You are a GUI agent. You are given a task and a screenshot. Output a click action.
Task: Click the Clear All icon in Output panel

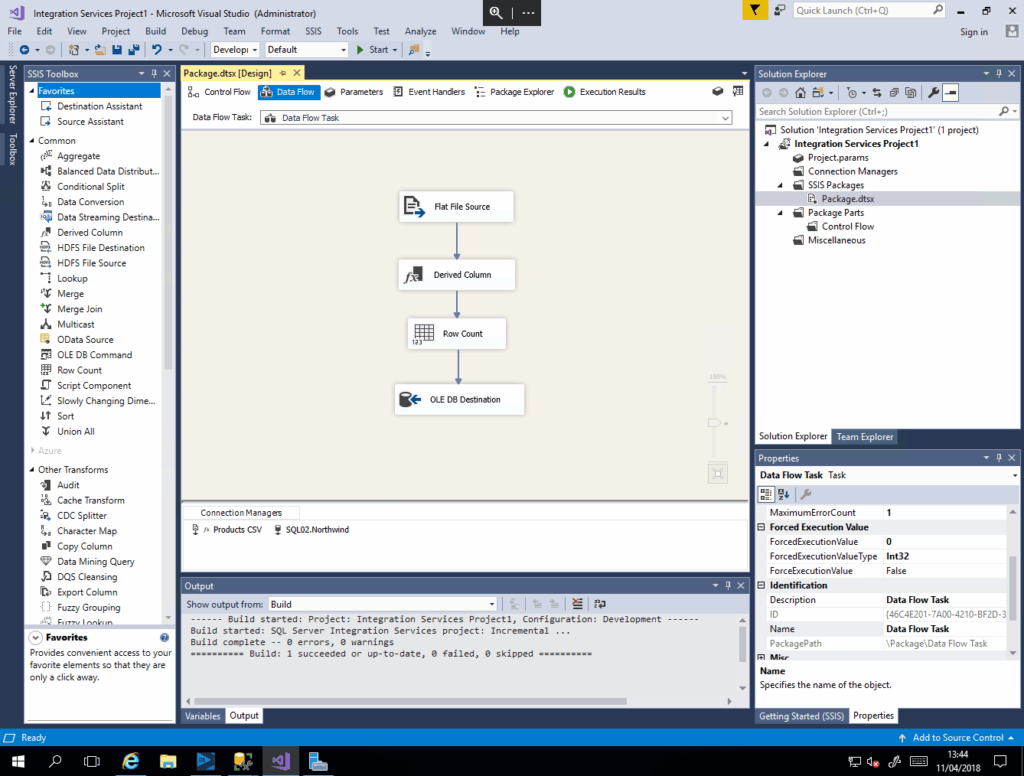(x=577, y=604)
